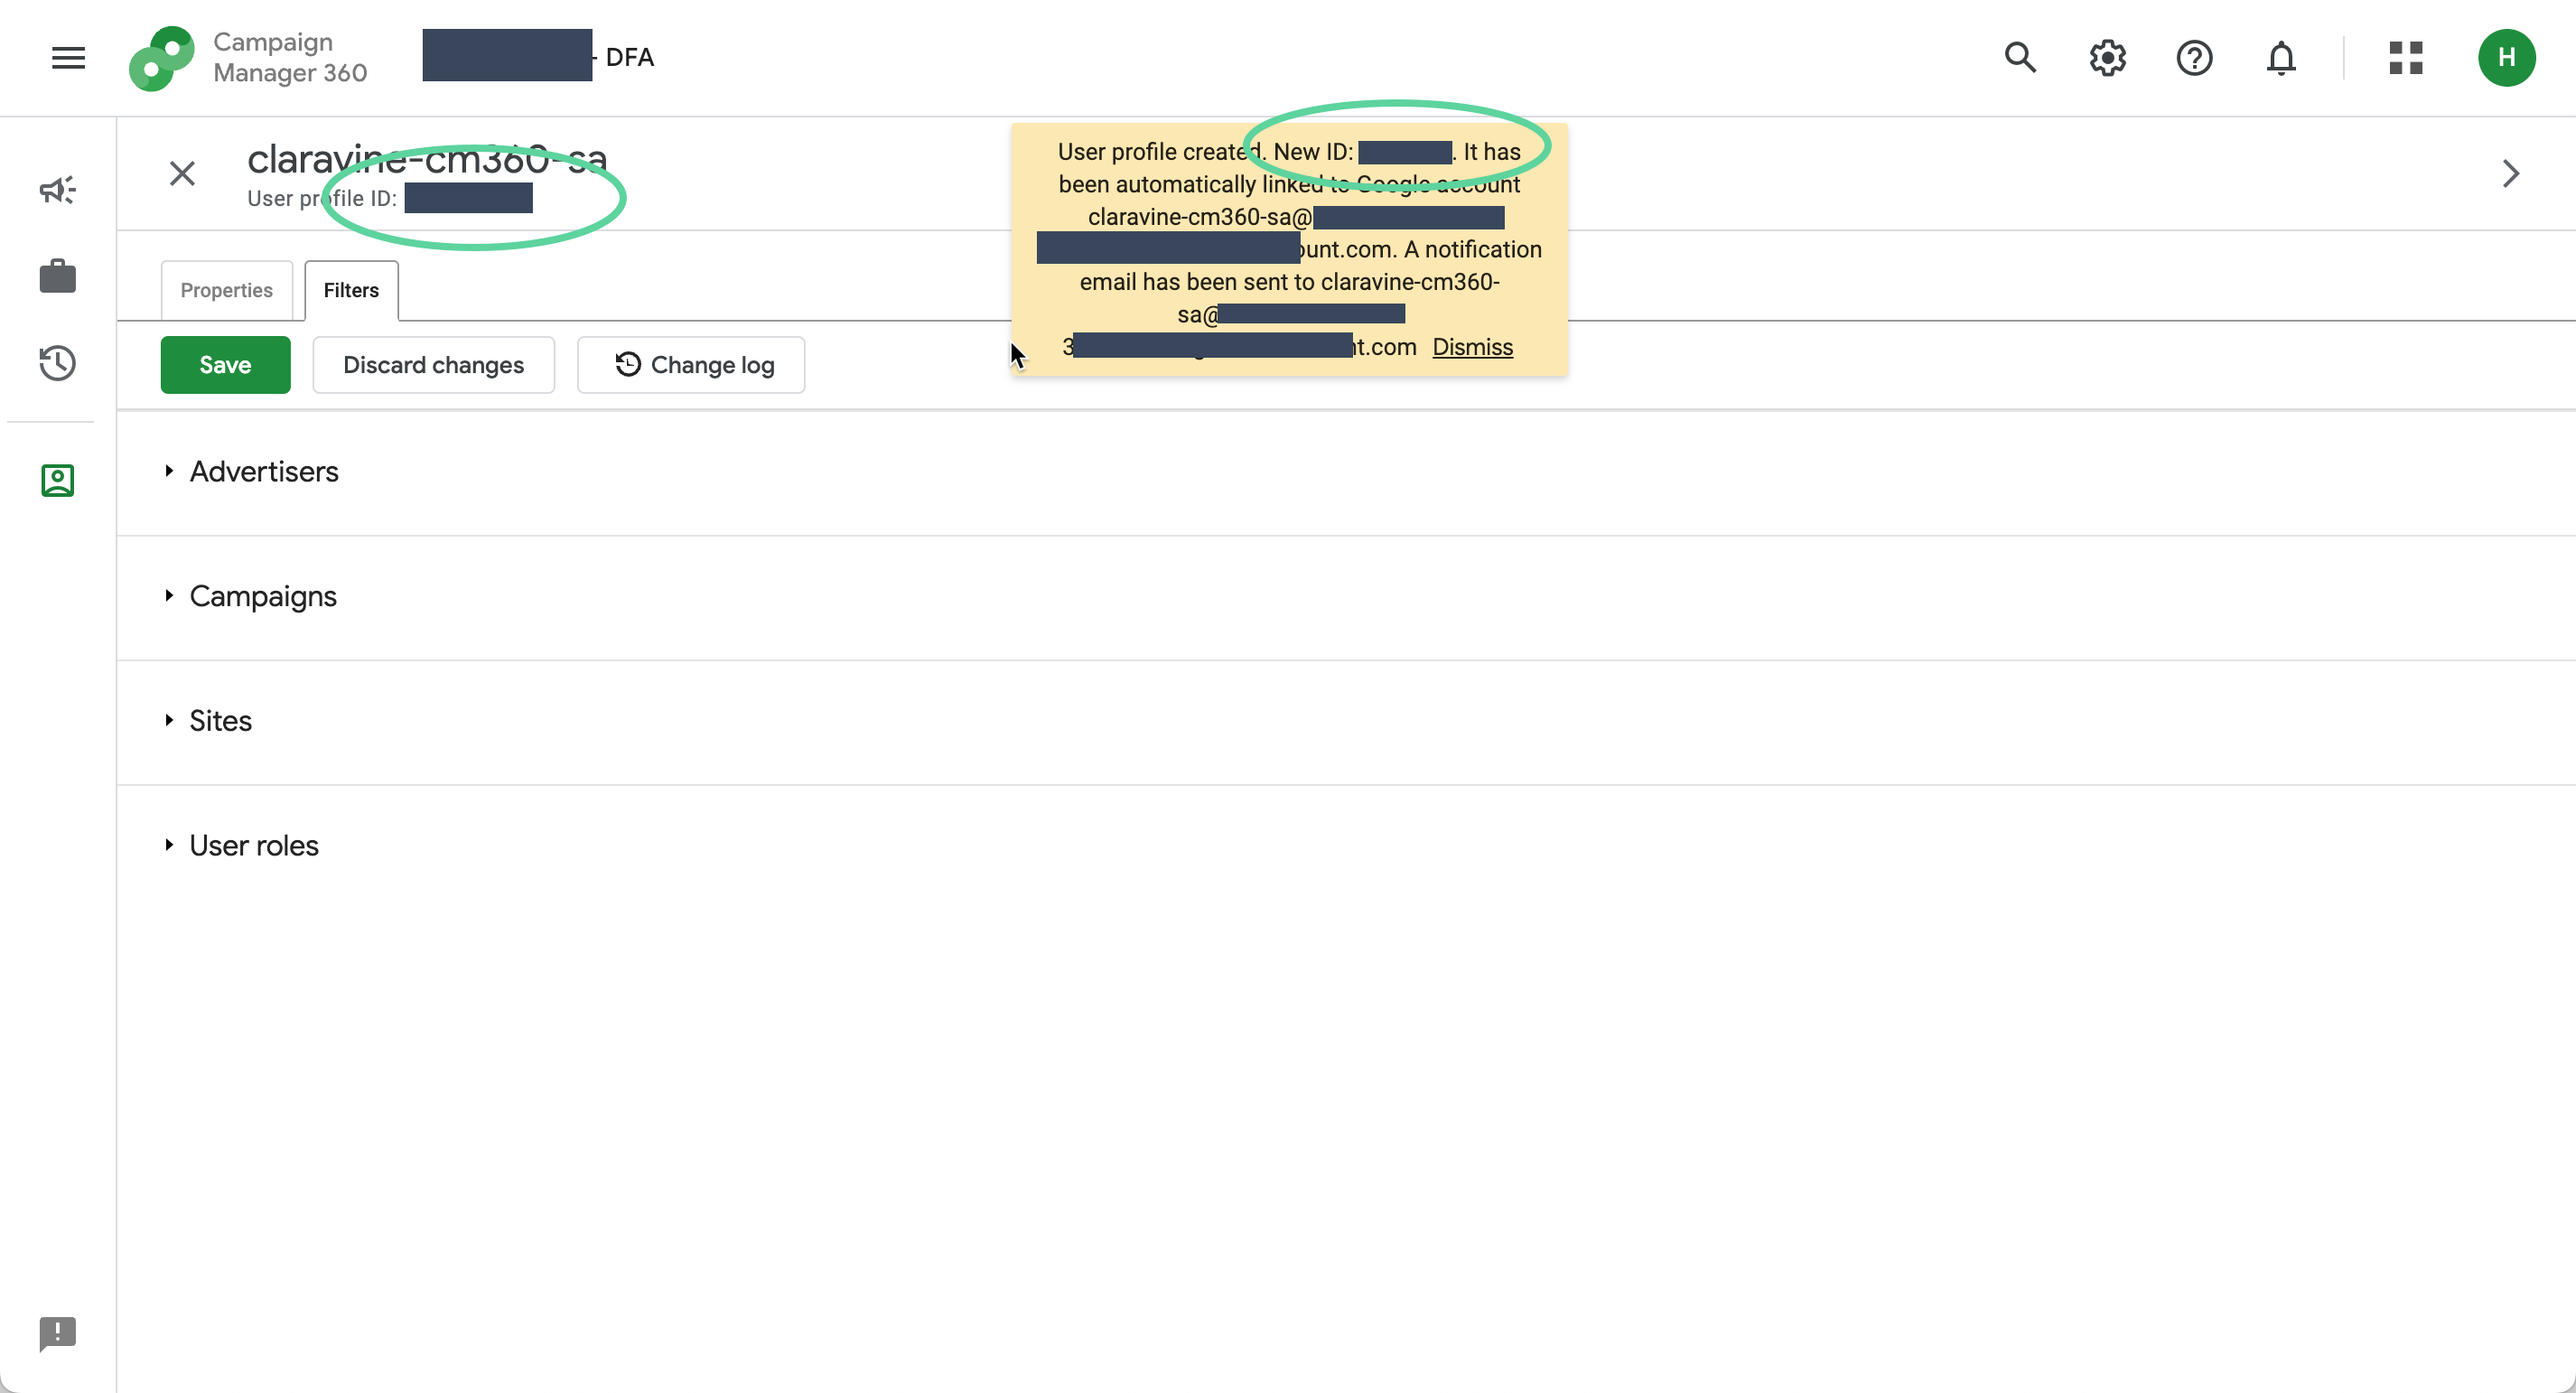Open the Google apps grid
Image resolution: width=2576 pixels, height=1393 pixels.
pyautogui.click(x=2405, y=58)
